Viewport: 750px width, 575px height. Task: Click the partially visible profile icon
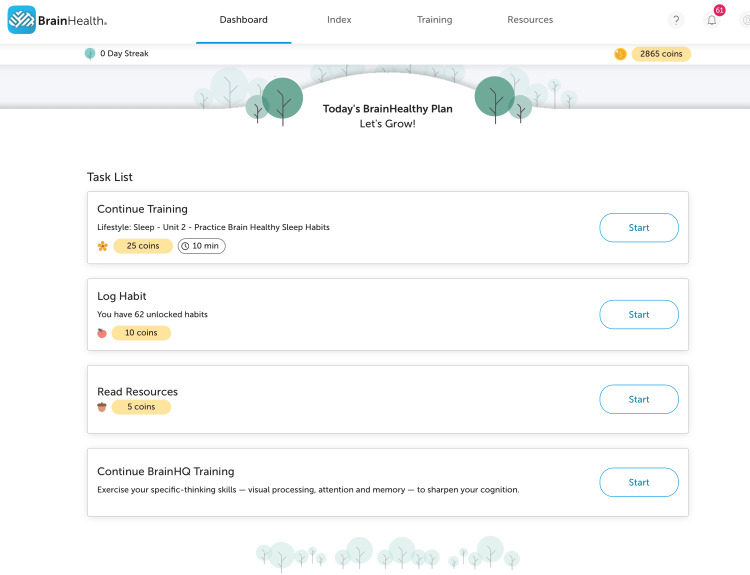coord(745,20)
